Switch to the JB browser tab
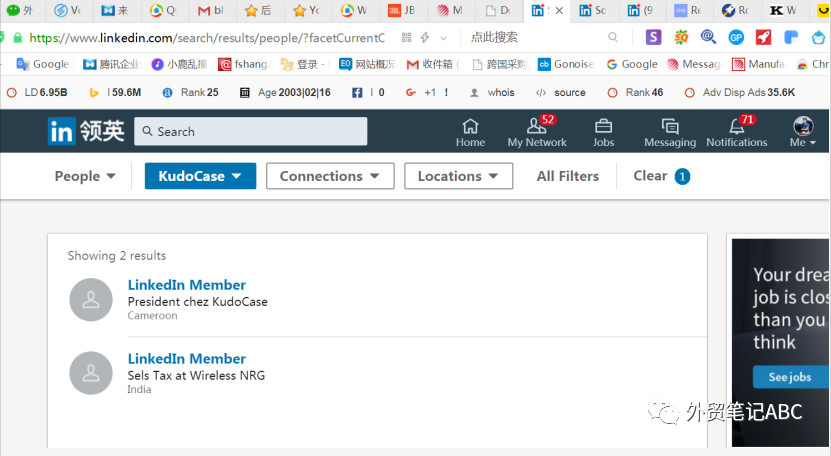The height and width of the screenshot is (456, 831). click(402, 10)
